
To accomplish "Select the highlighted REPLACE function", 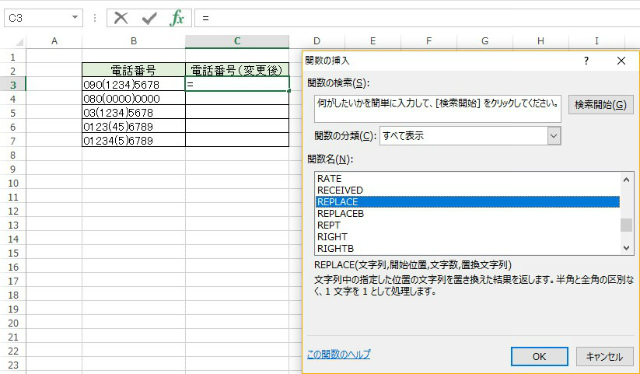I will pyautogui.click(x=468, y=202).
